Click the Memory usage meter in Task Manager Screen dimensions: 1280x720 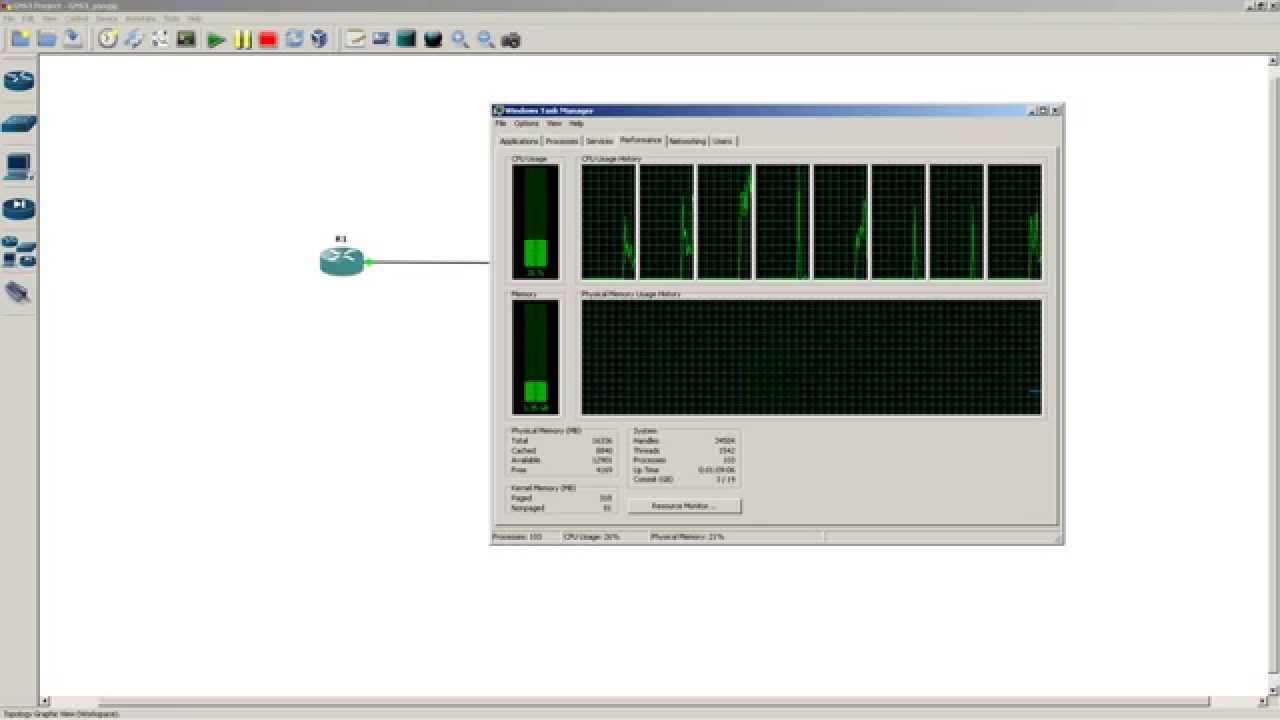coord(535,357)
